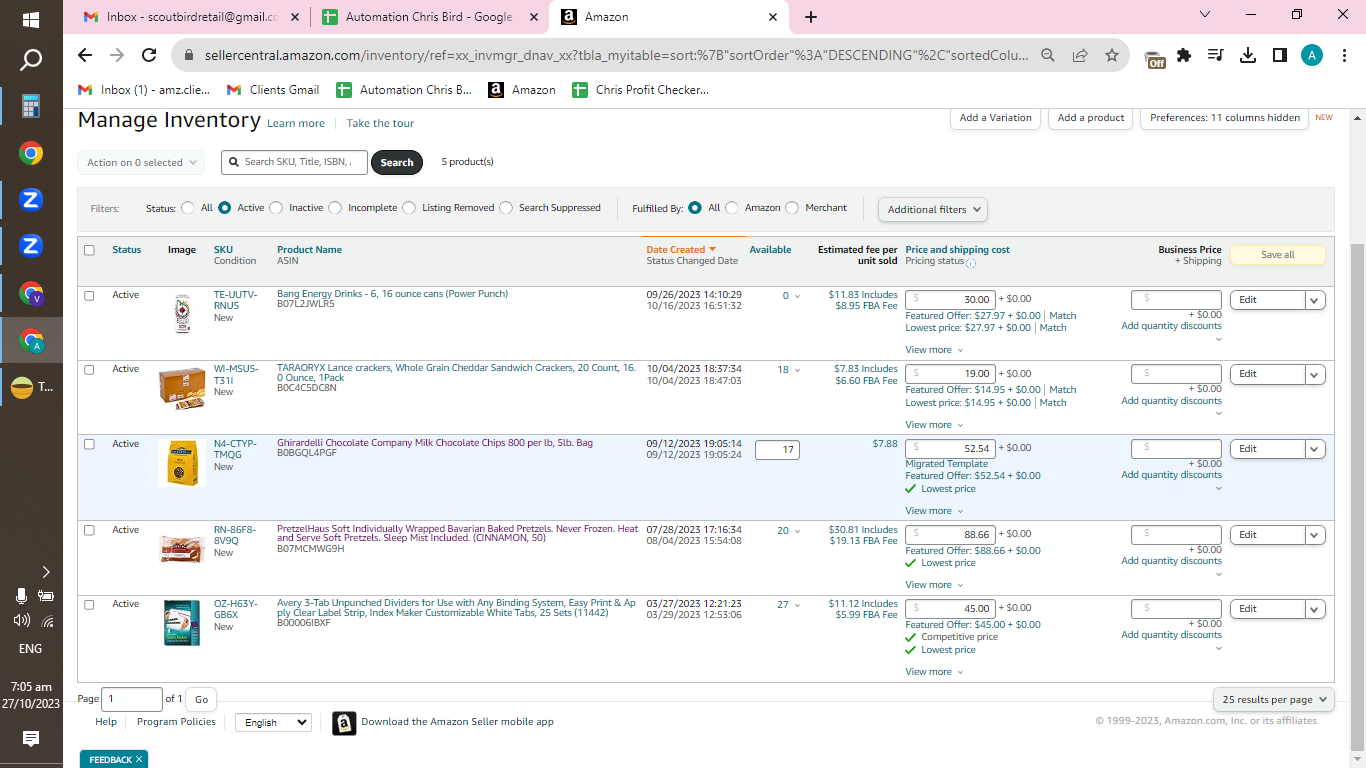Go back using the browser back arrow
1366x768 pixels.
click(85, 56)
